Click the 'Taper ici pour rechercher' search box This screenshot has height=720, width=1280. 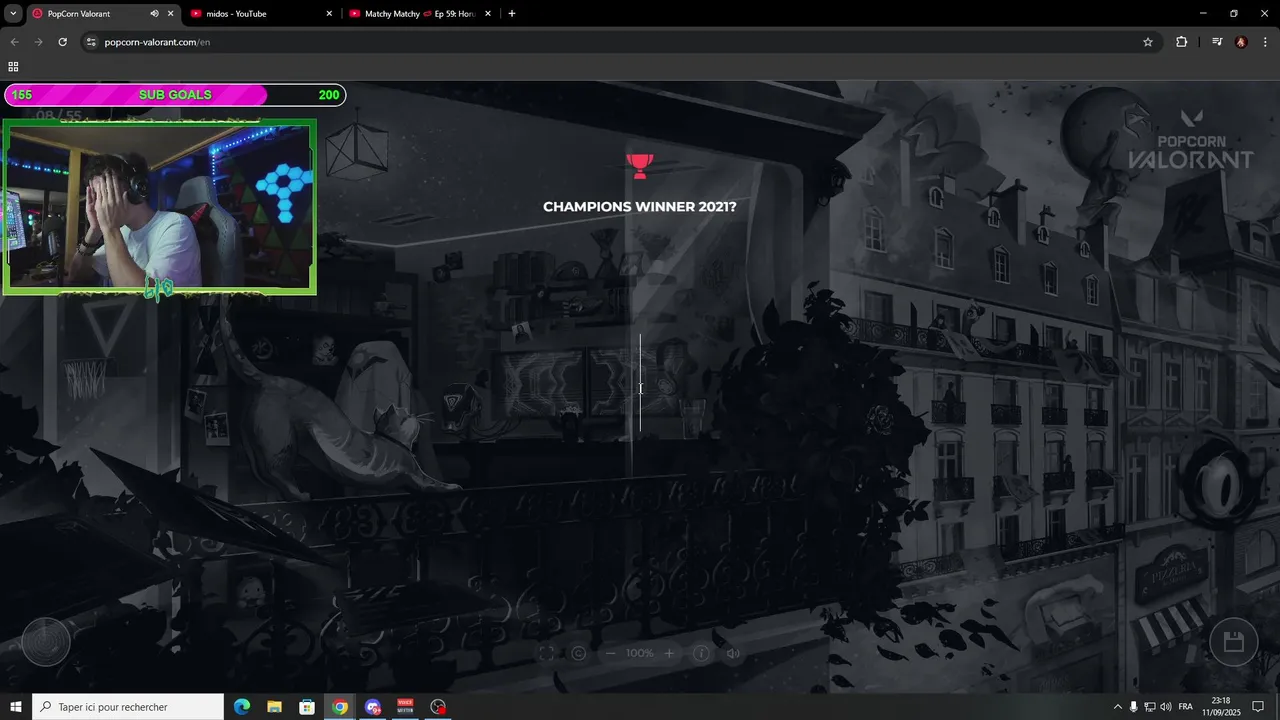point(128,707)
